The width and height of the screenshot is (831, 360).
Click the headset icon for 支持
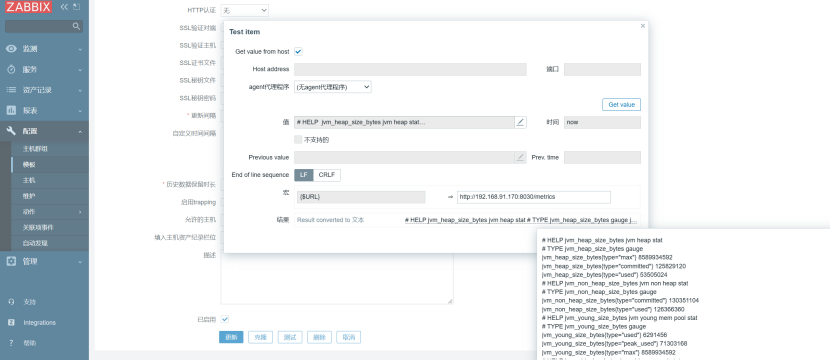pos(11,302)
